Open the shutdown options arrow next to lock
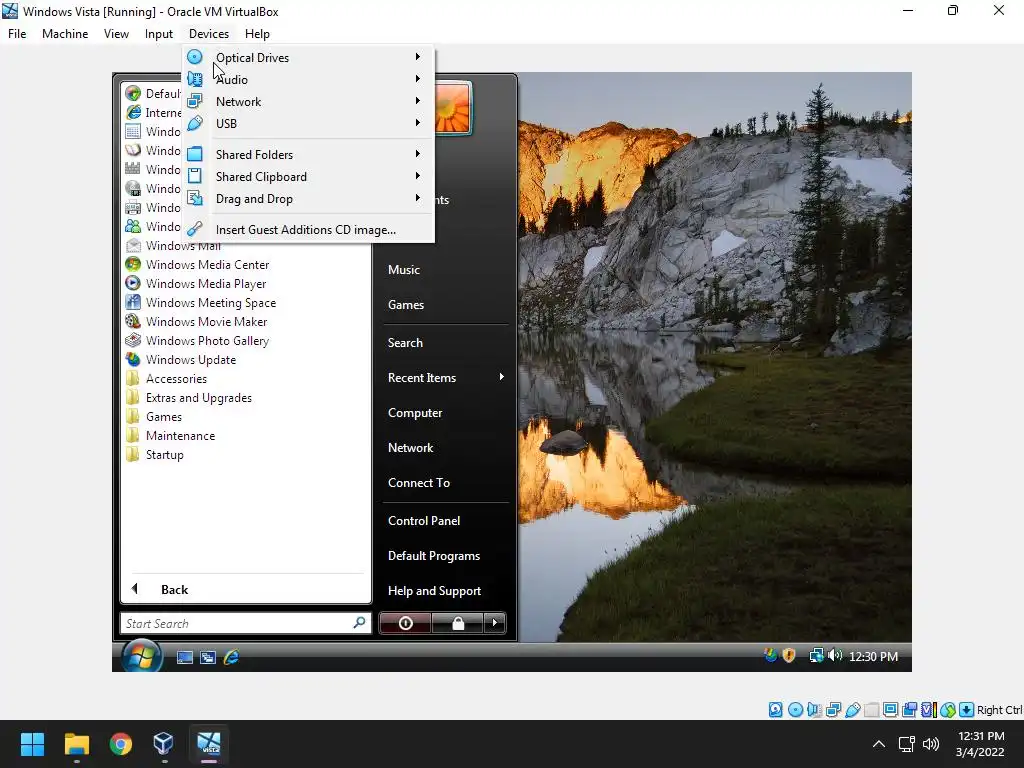The width and height of the screenshot is (1024, 768). point(494,623)
